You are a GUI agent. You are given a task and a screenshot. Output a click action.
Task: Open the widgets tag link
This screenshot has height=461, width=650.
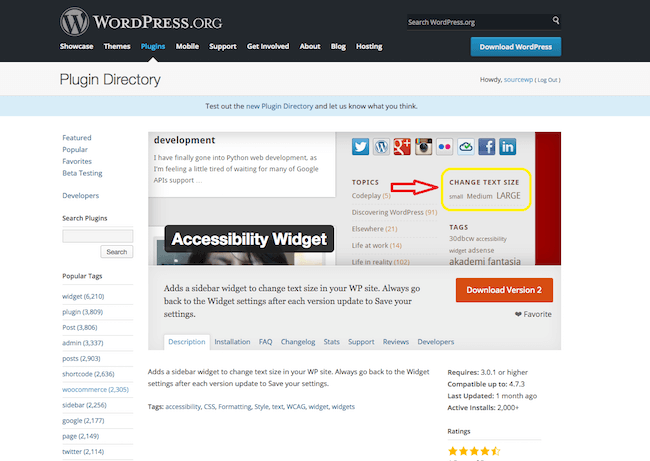[x=343, y=407]
